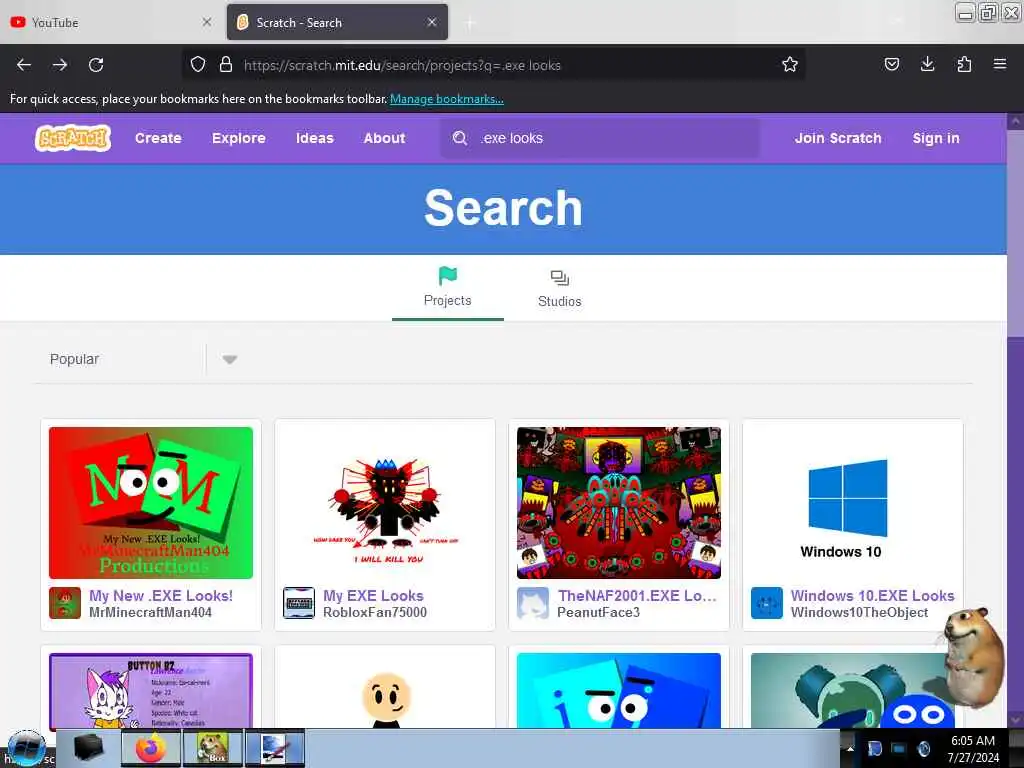This screenshot has height=768, width=1024.
Task: Open Windows10TheObject's avatar icon
Action: [x=767, y=603]
